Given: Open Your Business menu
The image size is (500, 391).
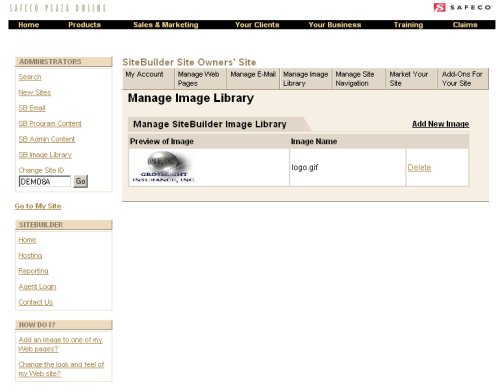Looking at the screenshot, I should (335, 25).
